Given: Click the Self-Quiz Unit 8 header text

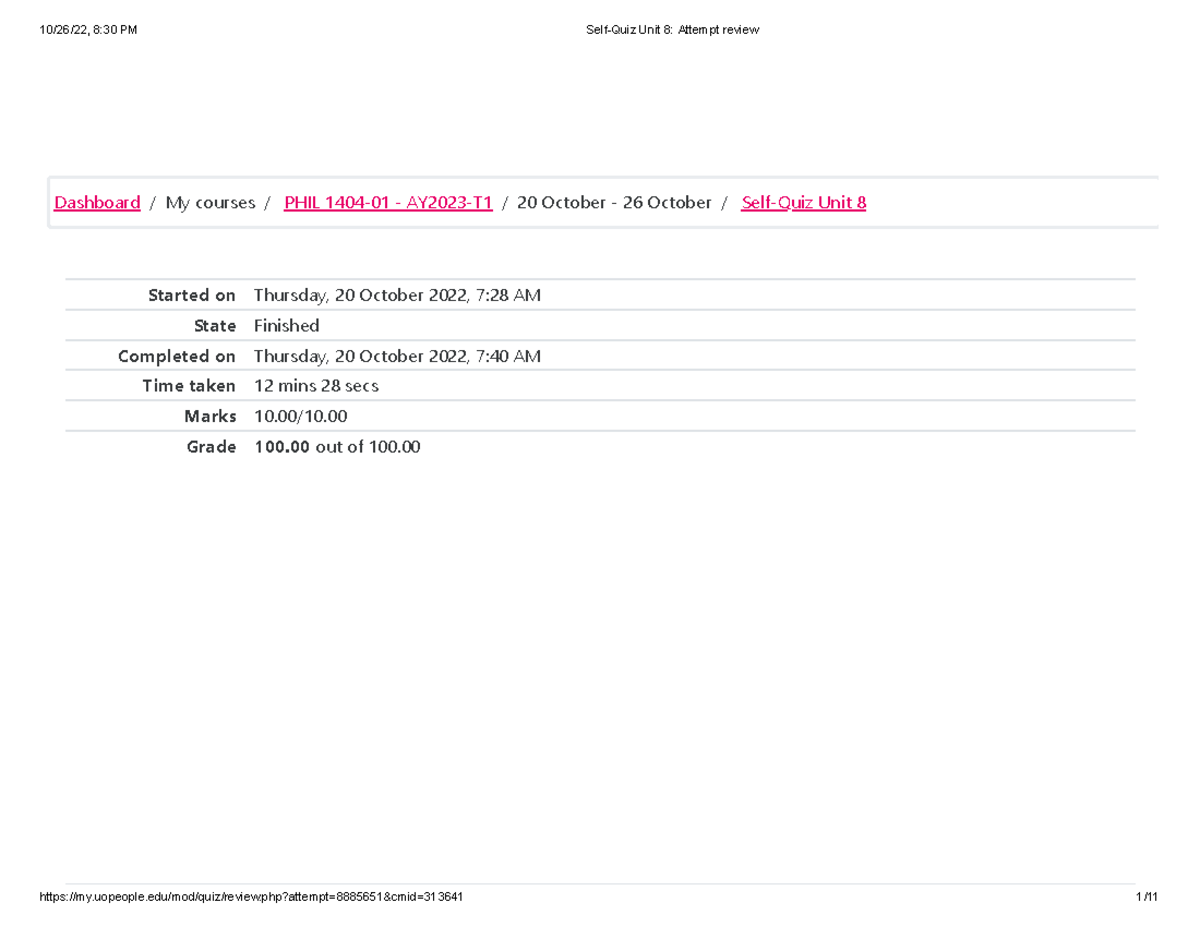Looking at the screenshot, I should coord(630,29).
